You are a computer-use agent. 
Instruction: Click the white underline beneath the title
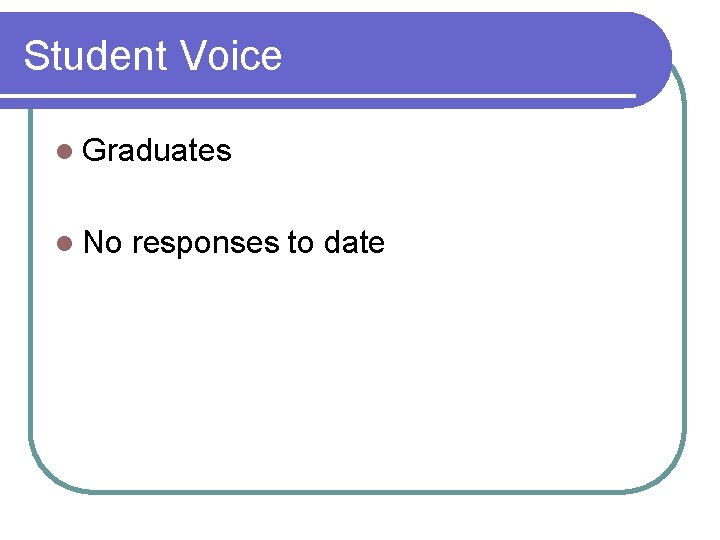(318, 96)
